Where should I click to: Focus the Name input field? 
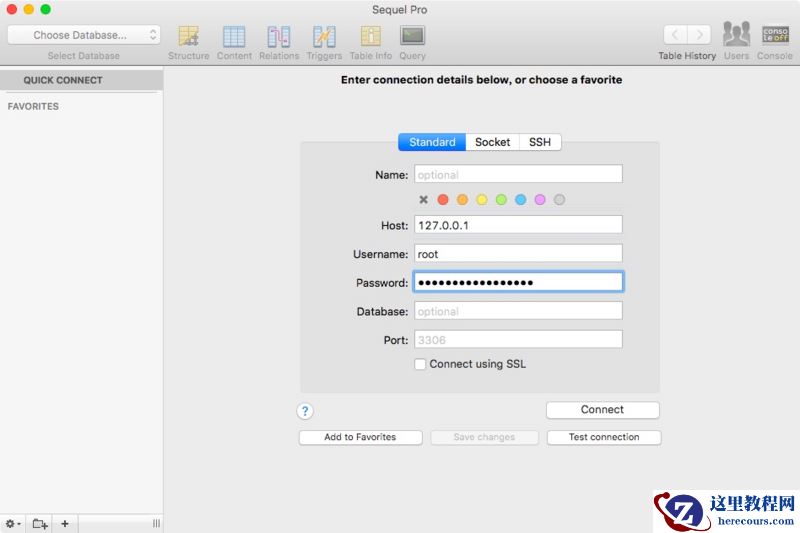(518, 174)
